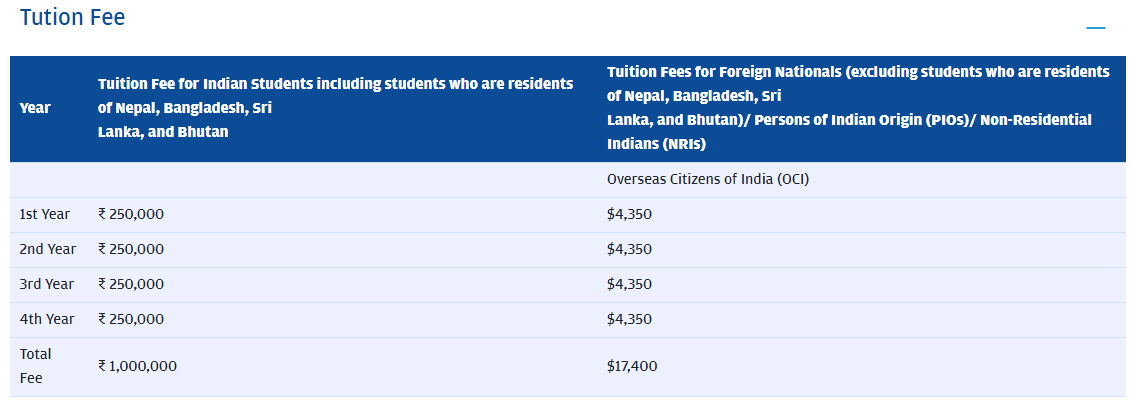Image resolution: width=1131 pixels, height=403 pixels.
Task: Collapse the Tution Fee section
Action: coord(1096,27)
